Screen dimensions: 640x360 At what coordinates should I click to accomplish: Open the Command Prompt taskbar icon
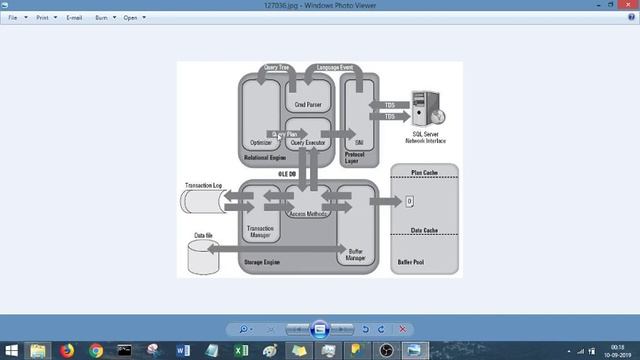click(124, 351)
